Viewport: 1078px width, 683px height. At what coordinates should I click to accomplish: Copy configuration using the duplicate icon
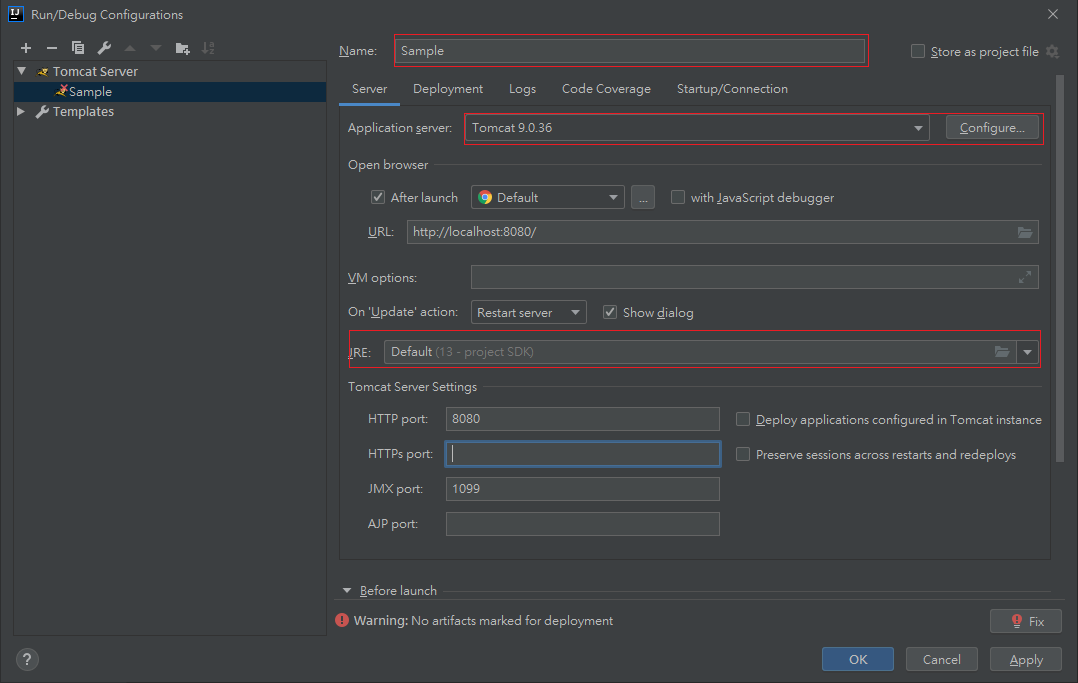pyautogui.click(x=78, y=47)
